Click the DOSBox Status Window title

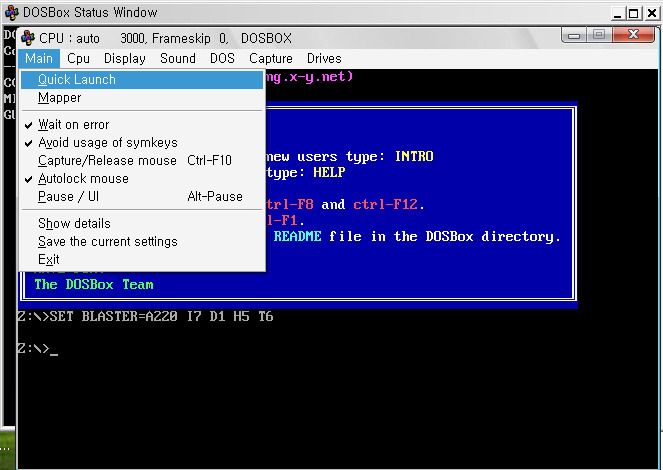[90, 13]
